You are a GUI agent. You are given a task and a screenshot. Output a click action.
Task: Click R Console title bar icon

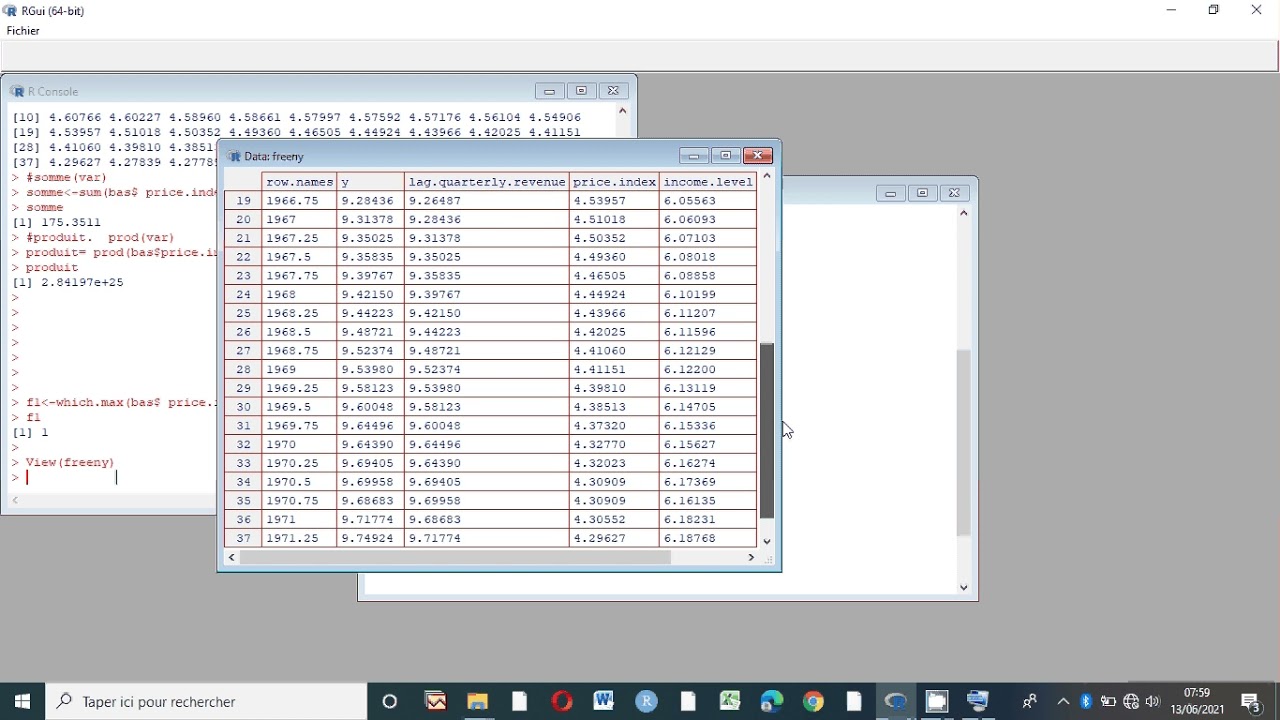pyautogui.click(x=17, y=91)
